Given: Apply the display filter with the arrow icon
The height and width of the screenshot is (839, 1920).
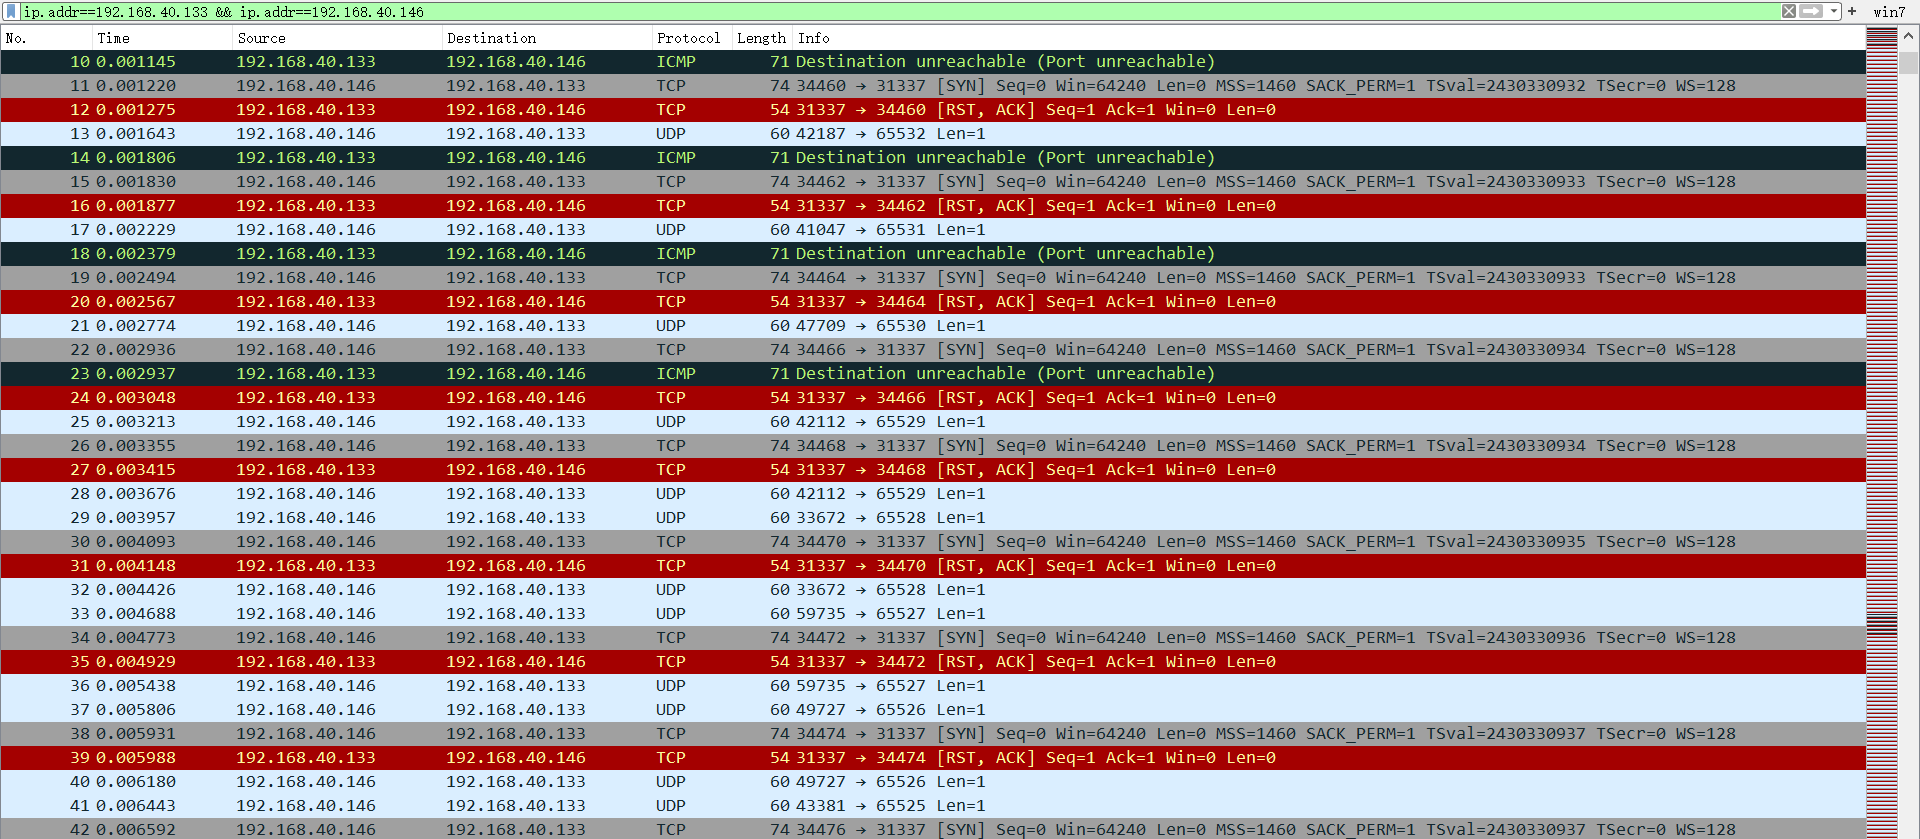Looking at the screenshot, I should tap(1811, 11).
